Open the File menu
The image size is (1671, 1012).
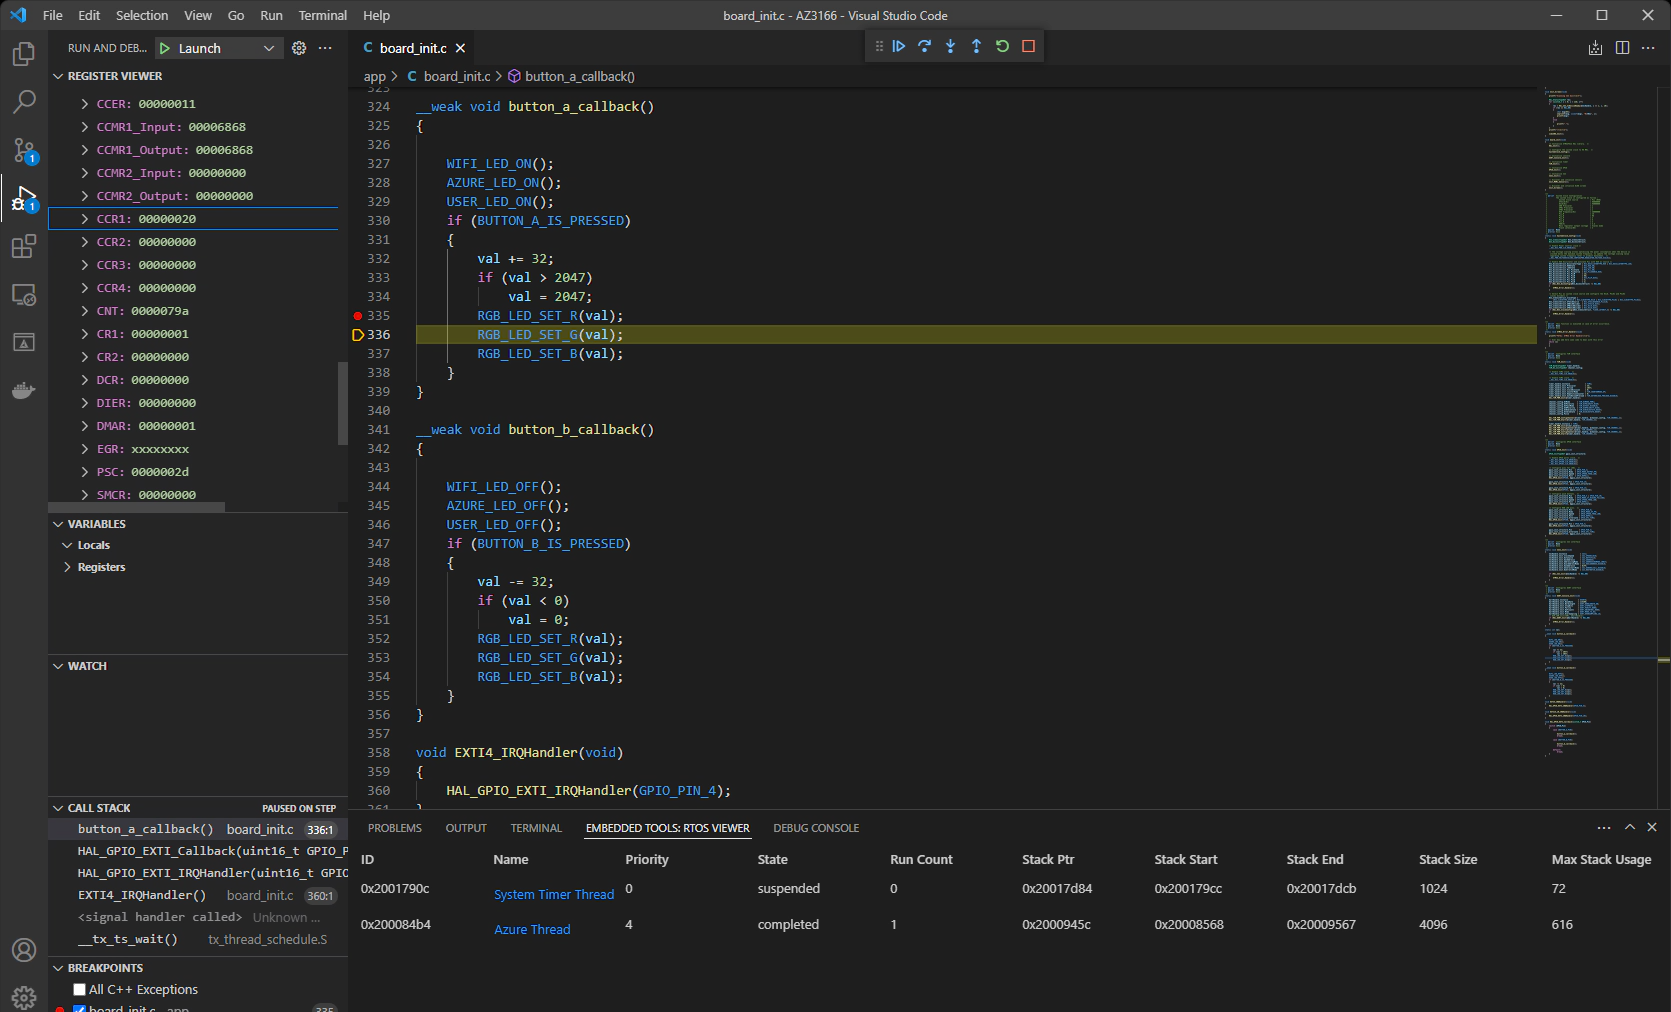click(53, 15)
